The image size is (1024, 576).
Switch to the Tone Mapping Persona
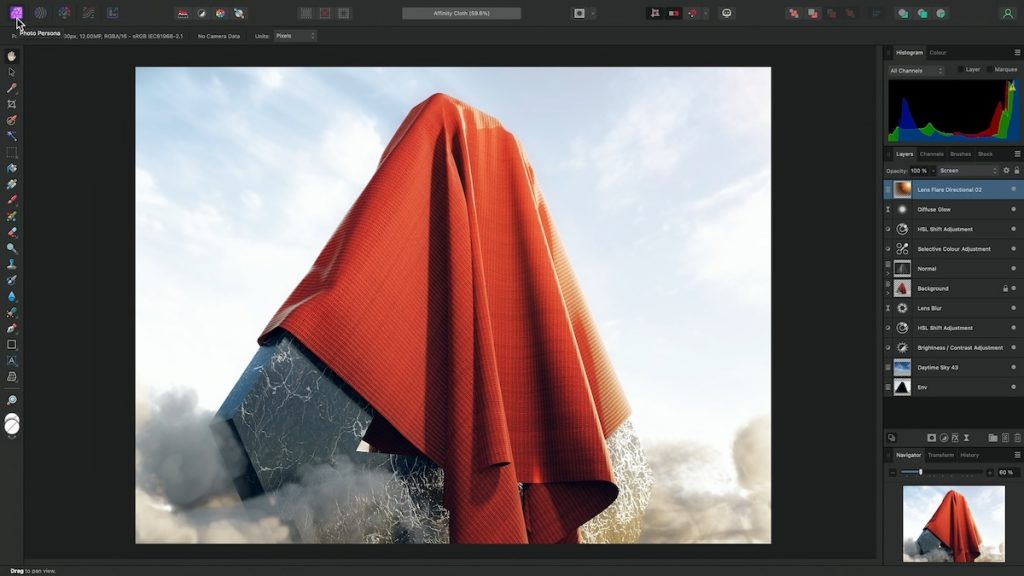(88, 12)
